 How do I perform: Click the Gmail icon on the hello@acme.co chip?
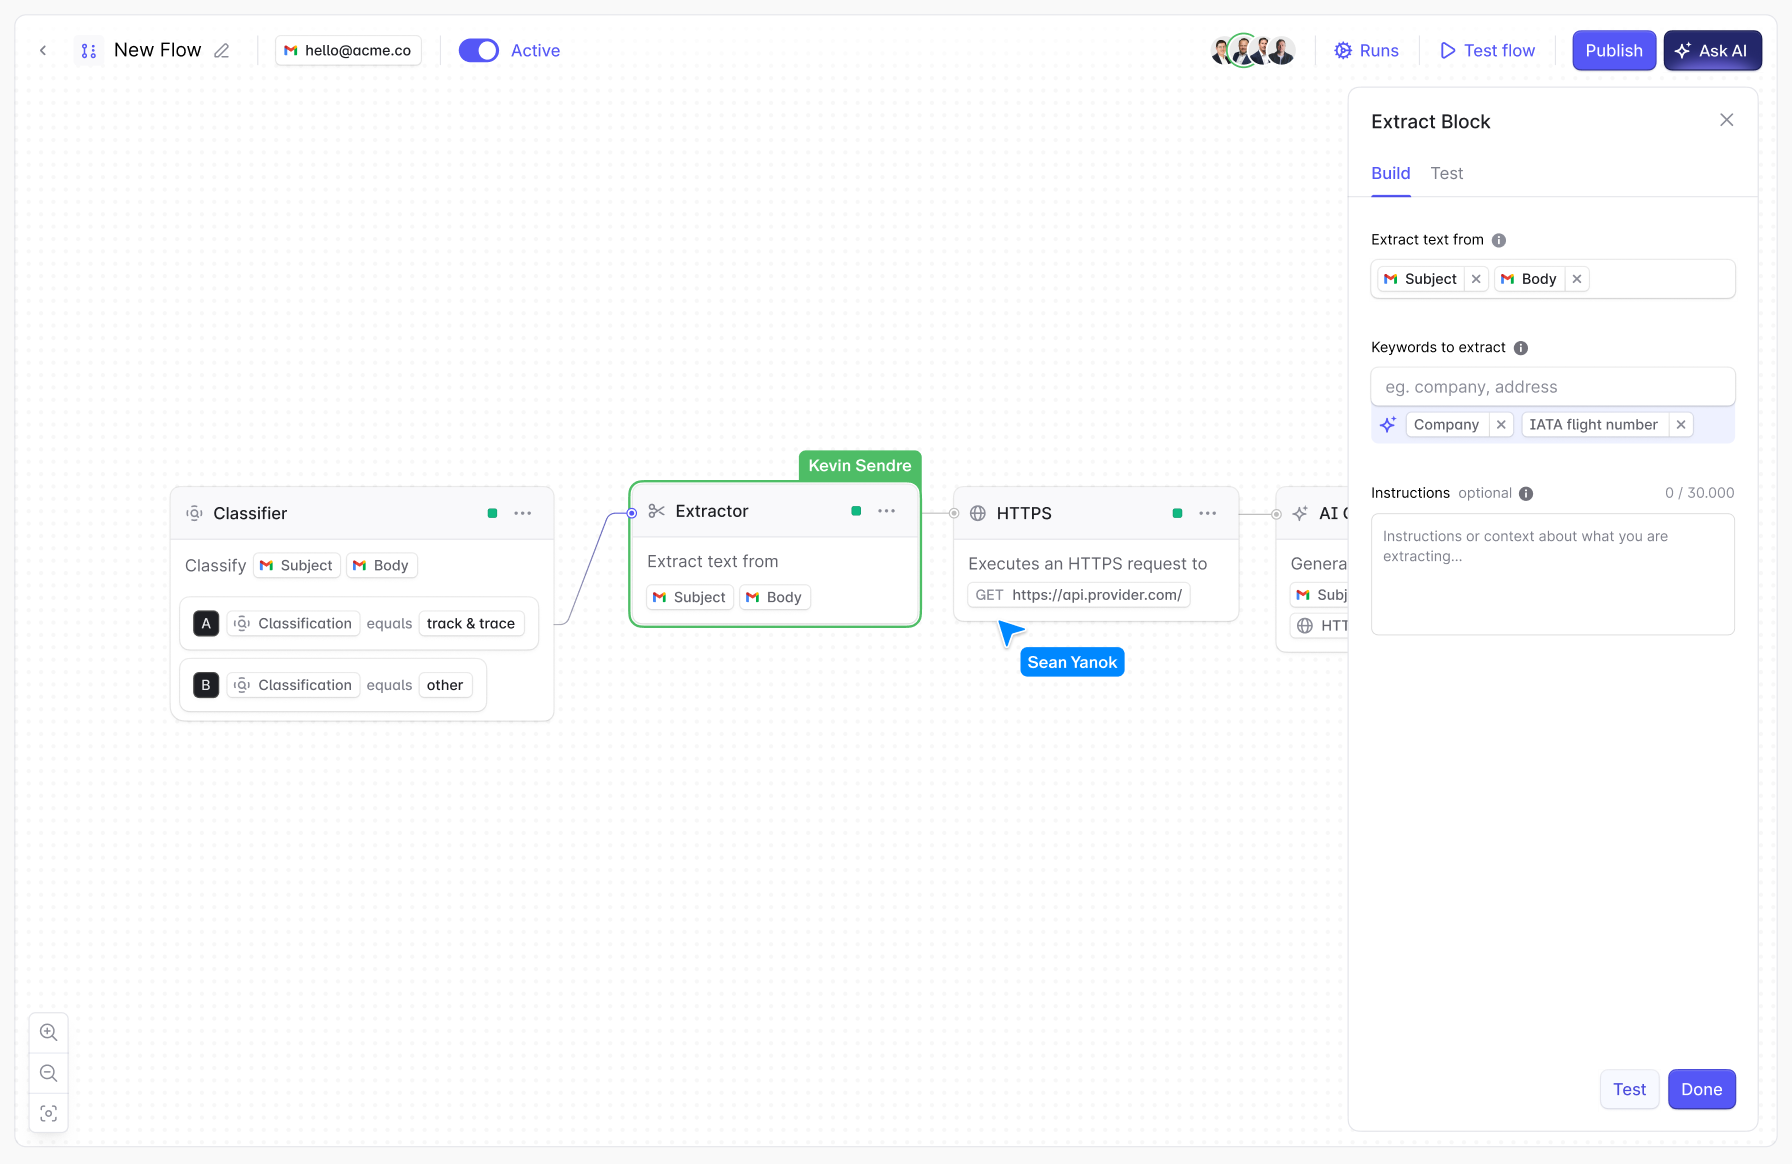tap(292, 50)
